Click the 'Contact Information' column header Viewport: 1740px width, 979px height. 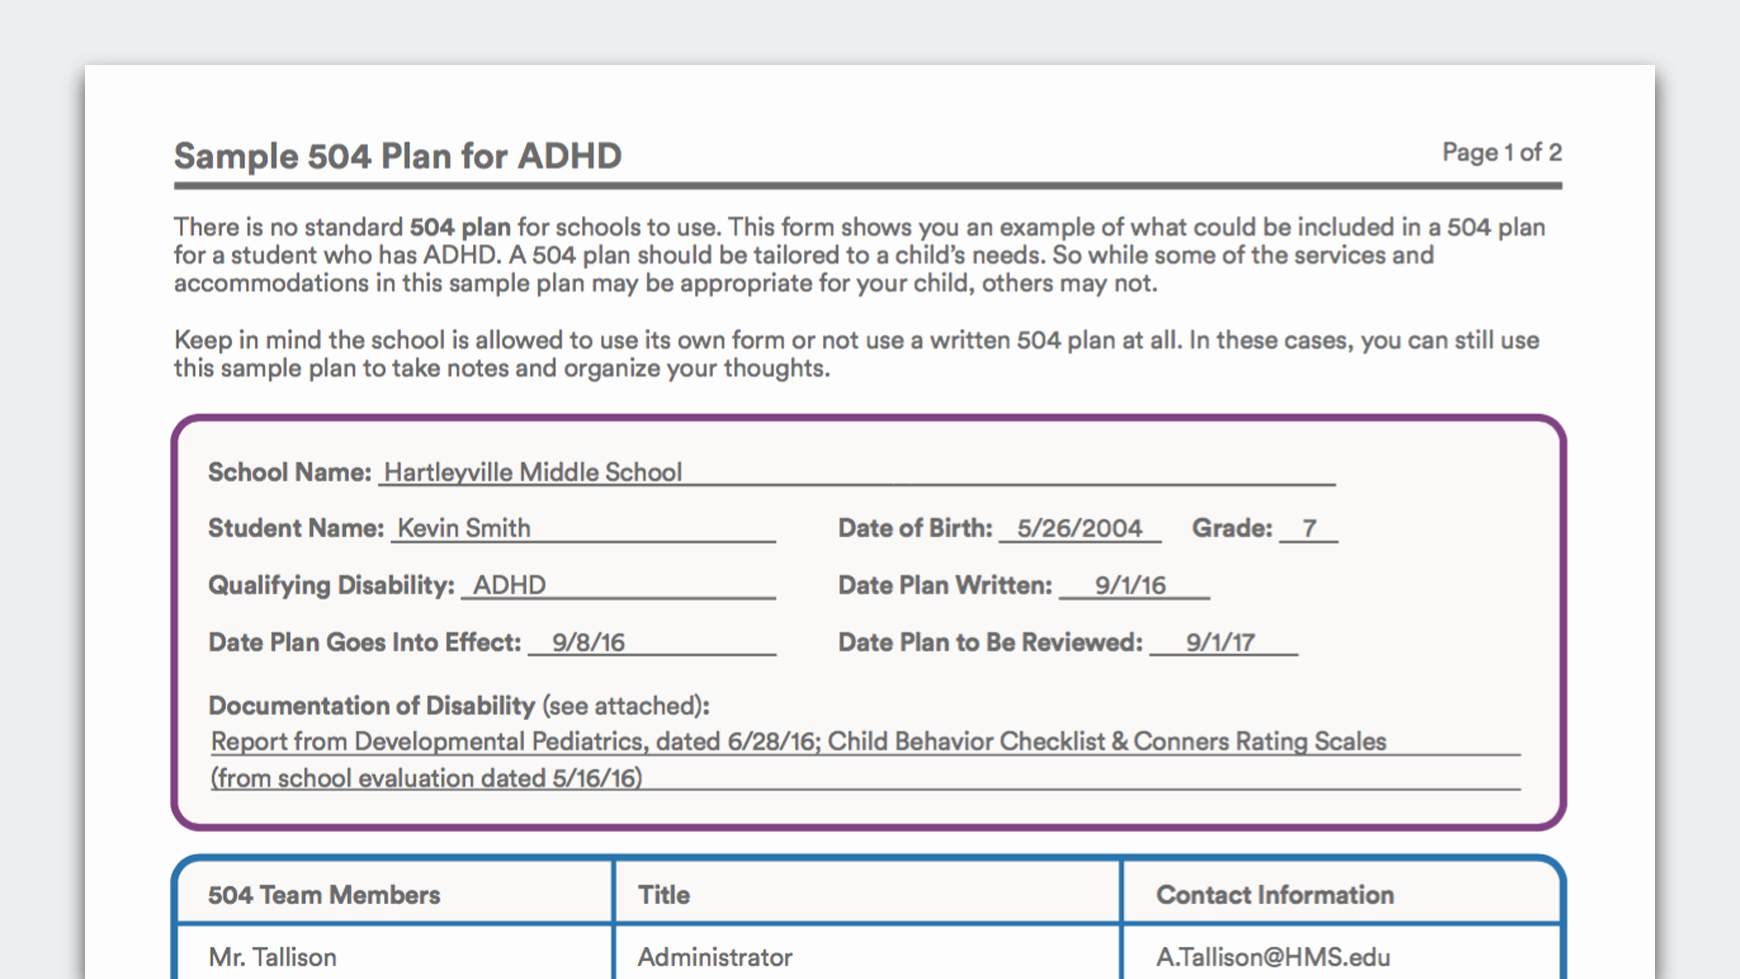point(1275,895)
